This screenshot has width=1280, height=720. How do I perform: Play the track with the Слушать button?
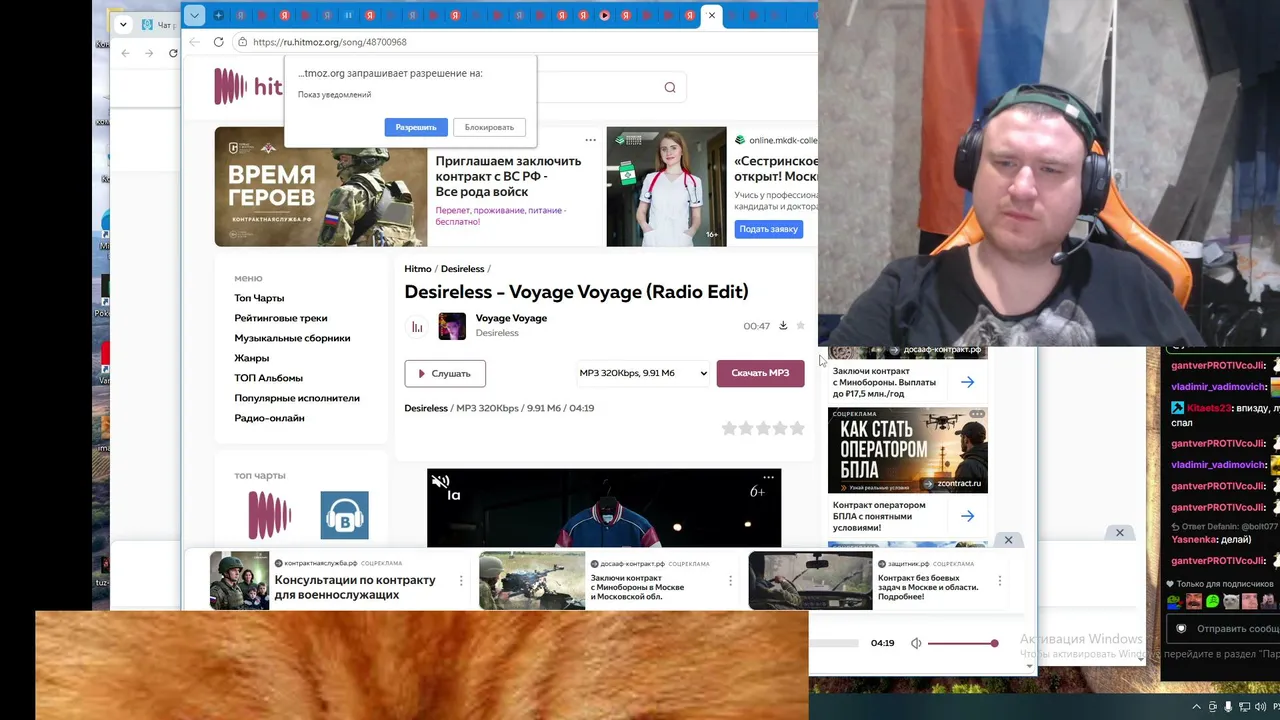click(445, 373)
